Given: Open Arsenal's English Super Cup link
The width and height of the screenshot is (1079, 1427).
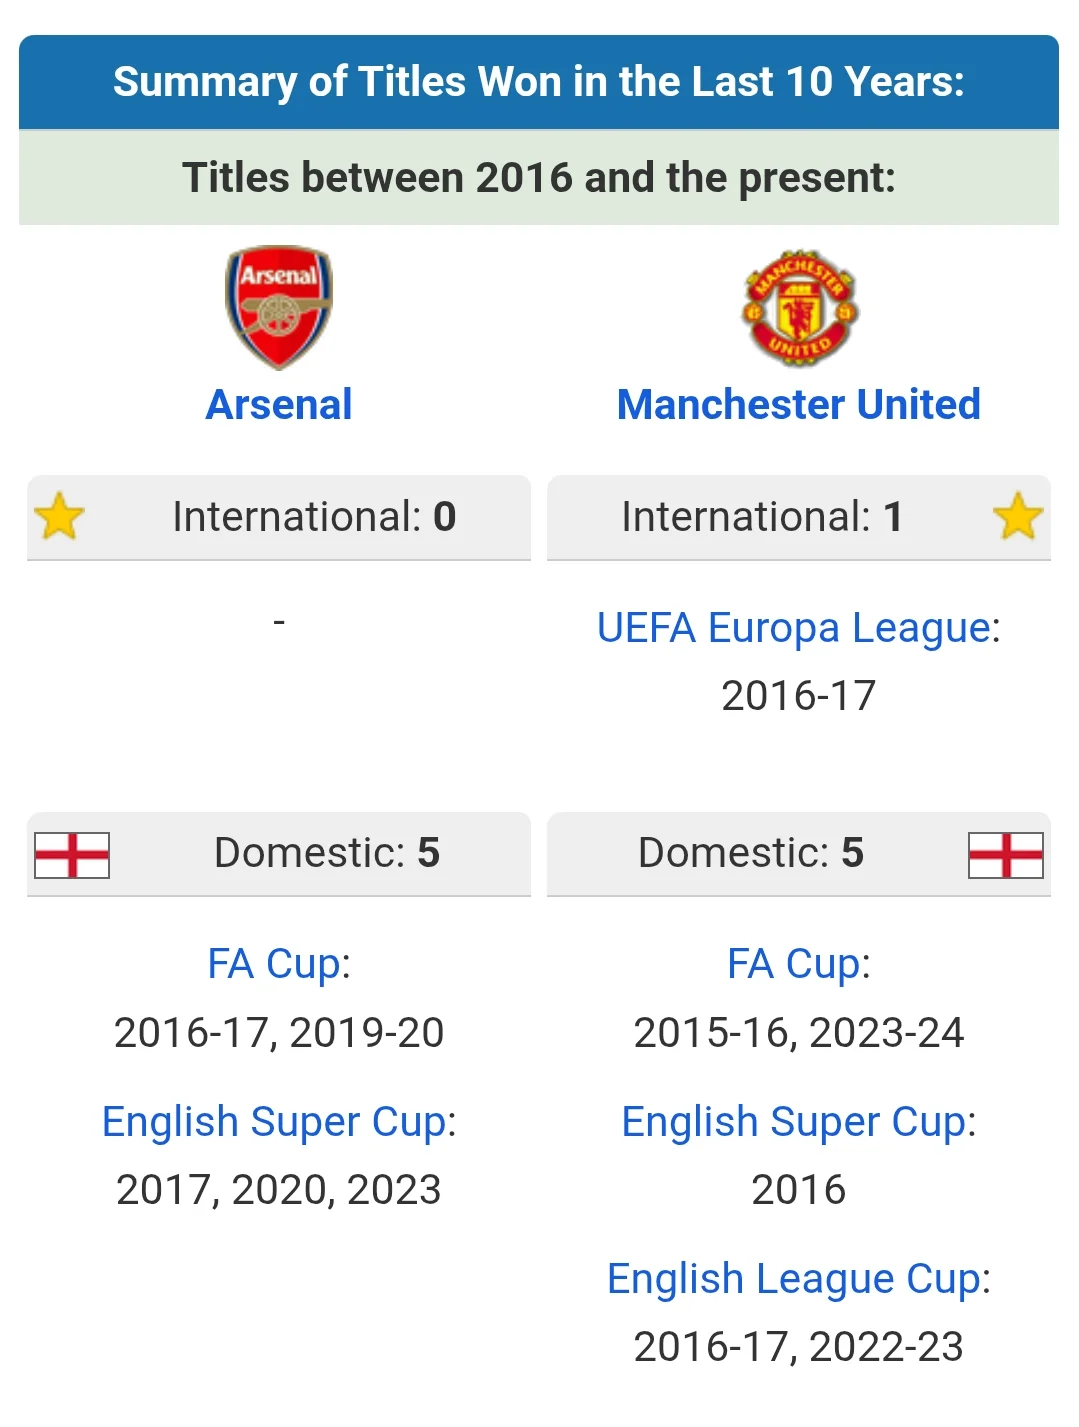Looking at the screenshot, I should click(x=274, y=1122).
